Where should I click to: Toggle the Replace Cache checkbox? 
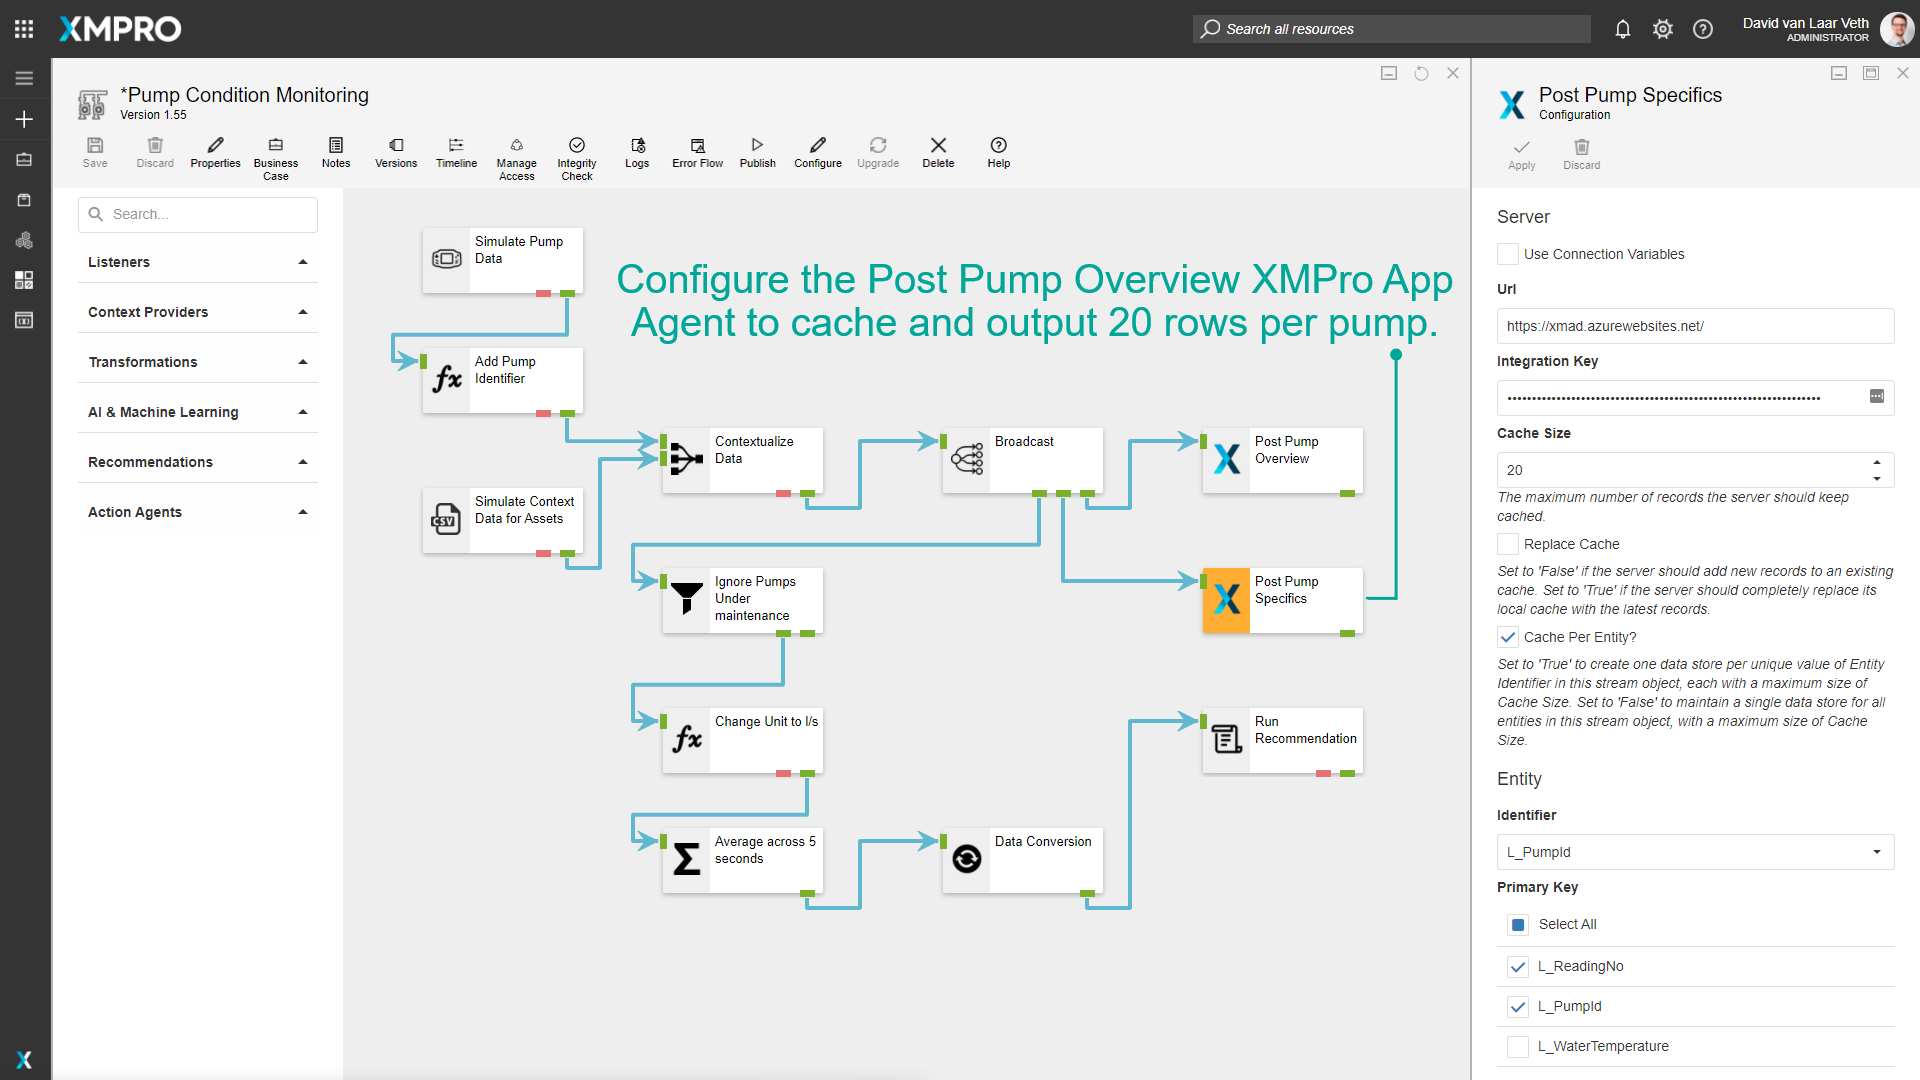click(1508, 544)
